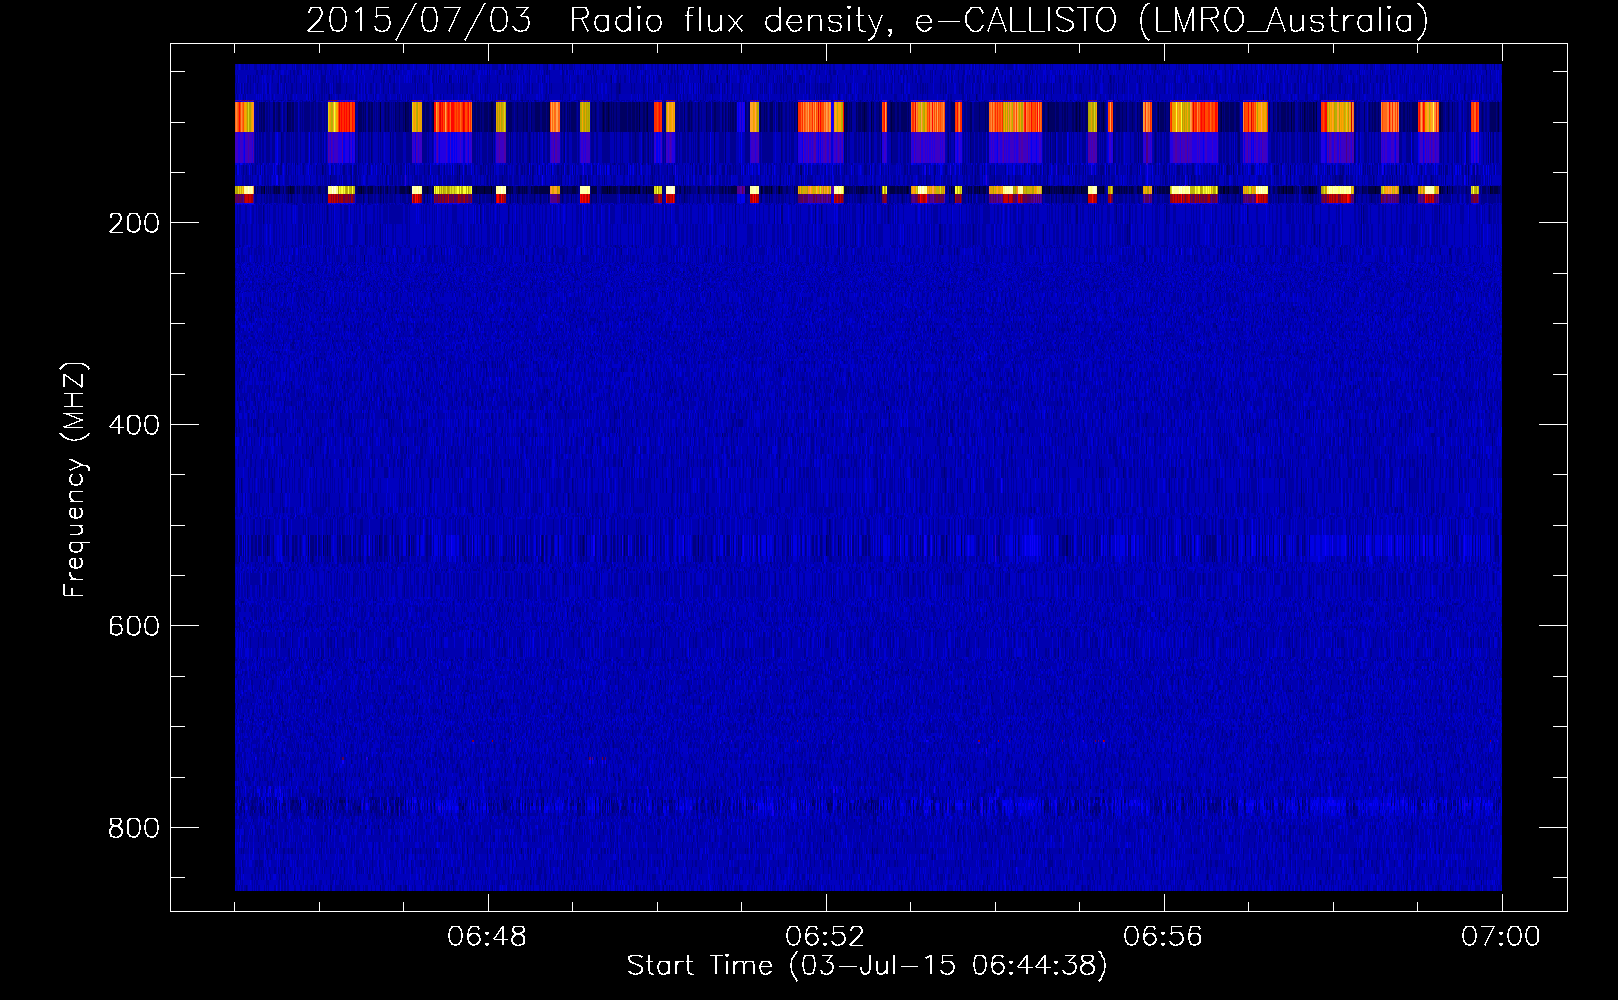
Task: Click the 800 frequency tick label
Action: pyautogui.click(x=134, y=828)
